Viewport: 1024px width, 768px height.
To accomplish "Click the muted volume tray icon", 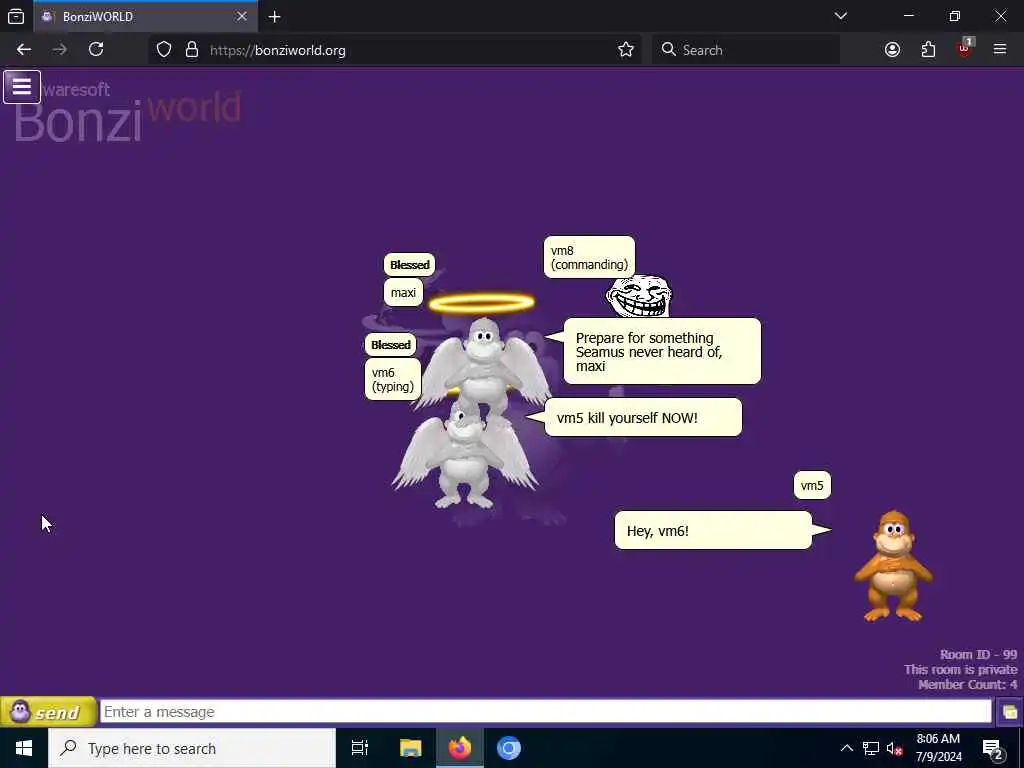I will (894, 749).
